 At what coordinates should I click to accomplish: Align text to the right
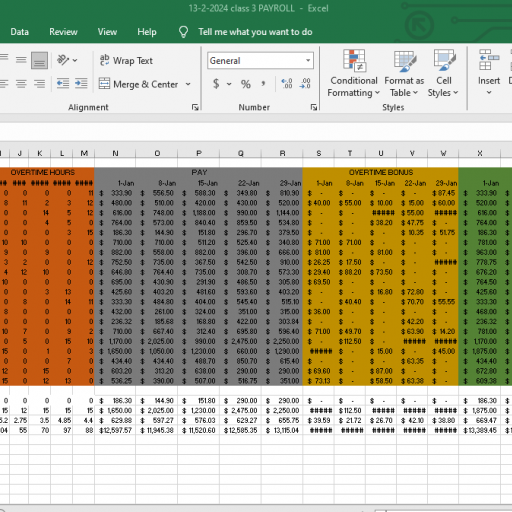[x=39, y=84]
